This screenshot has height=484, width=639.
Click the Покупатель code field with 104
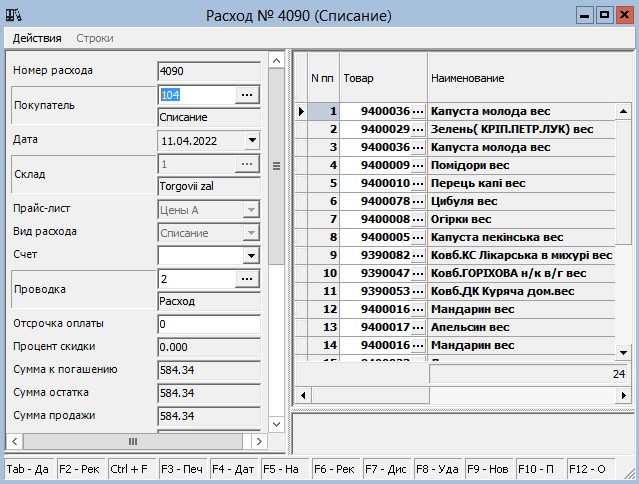pyautogui.click(x=196, y=94)
